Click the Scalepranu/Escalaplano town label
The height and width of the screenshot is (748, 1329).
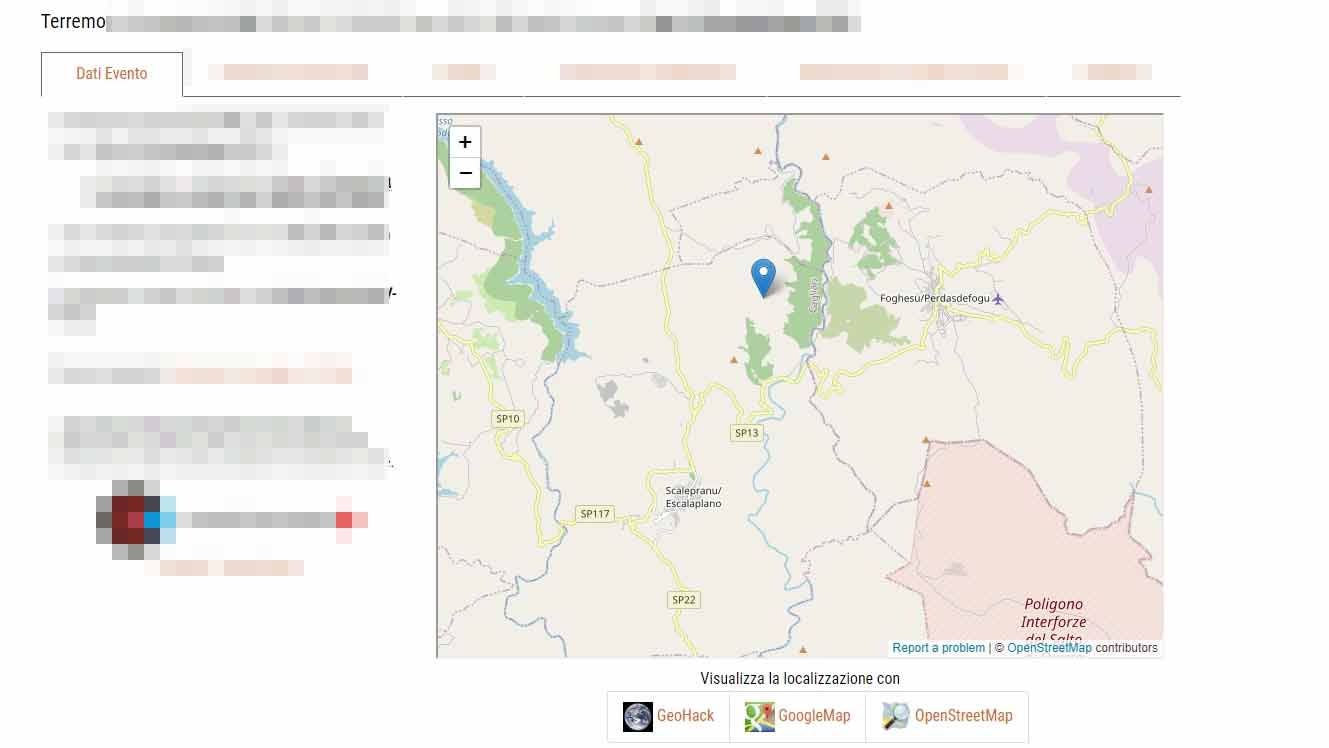pos(693,497)
